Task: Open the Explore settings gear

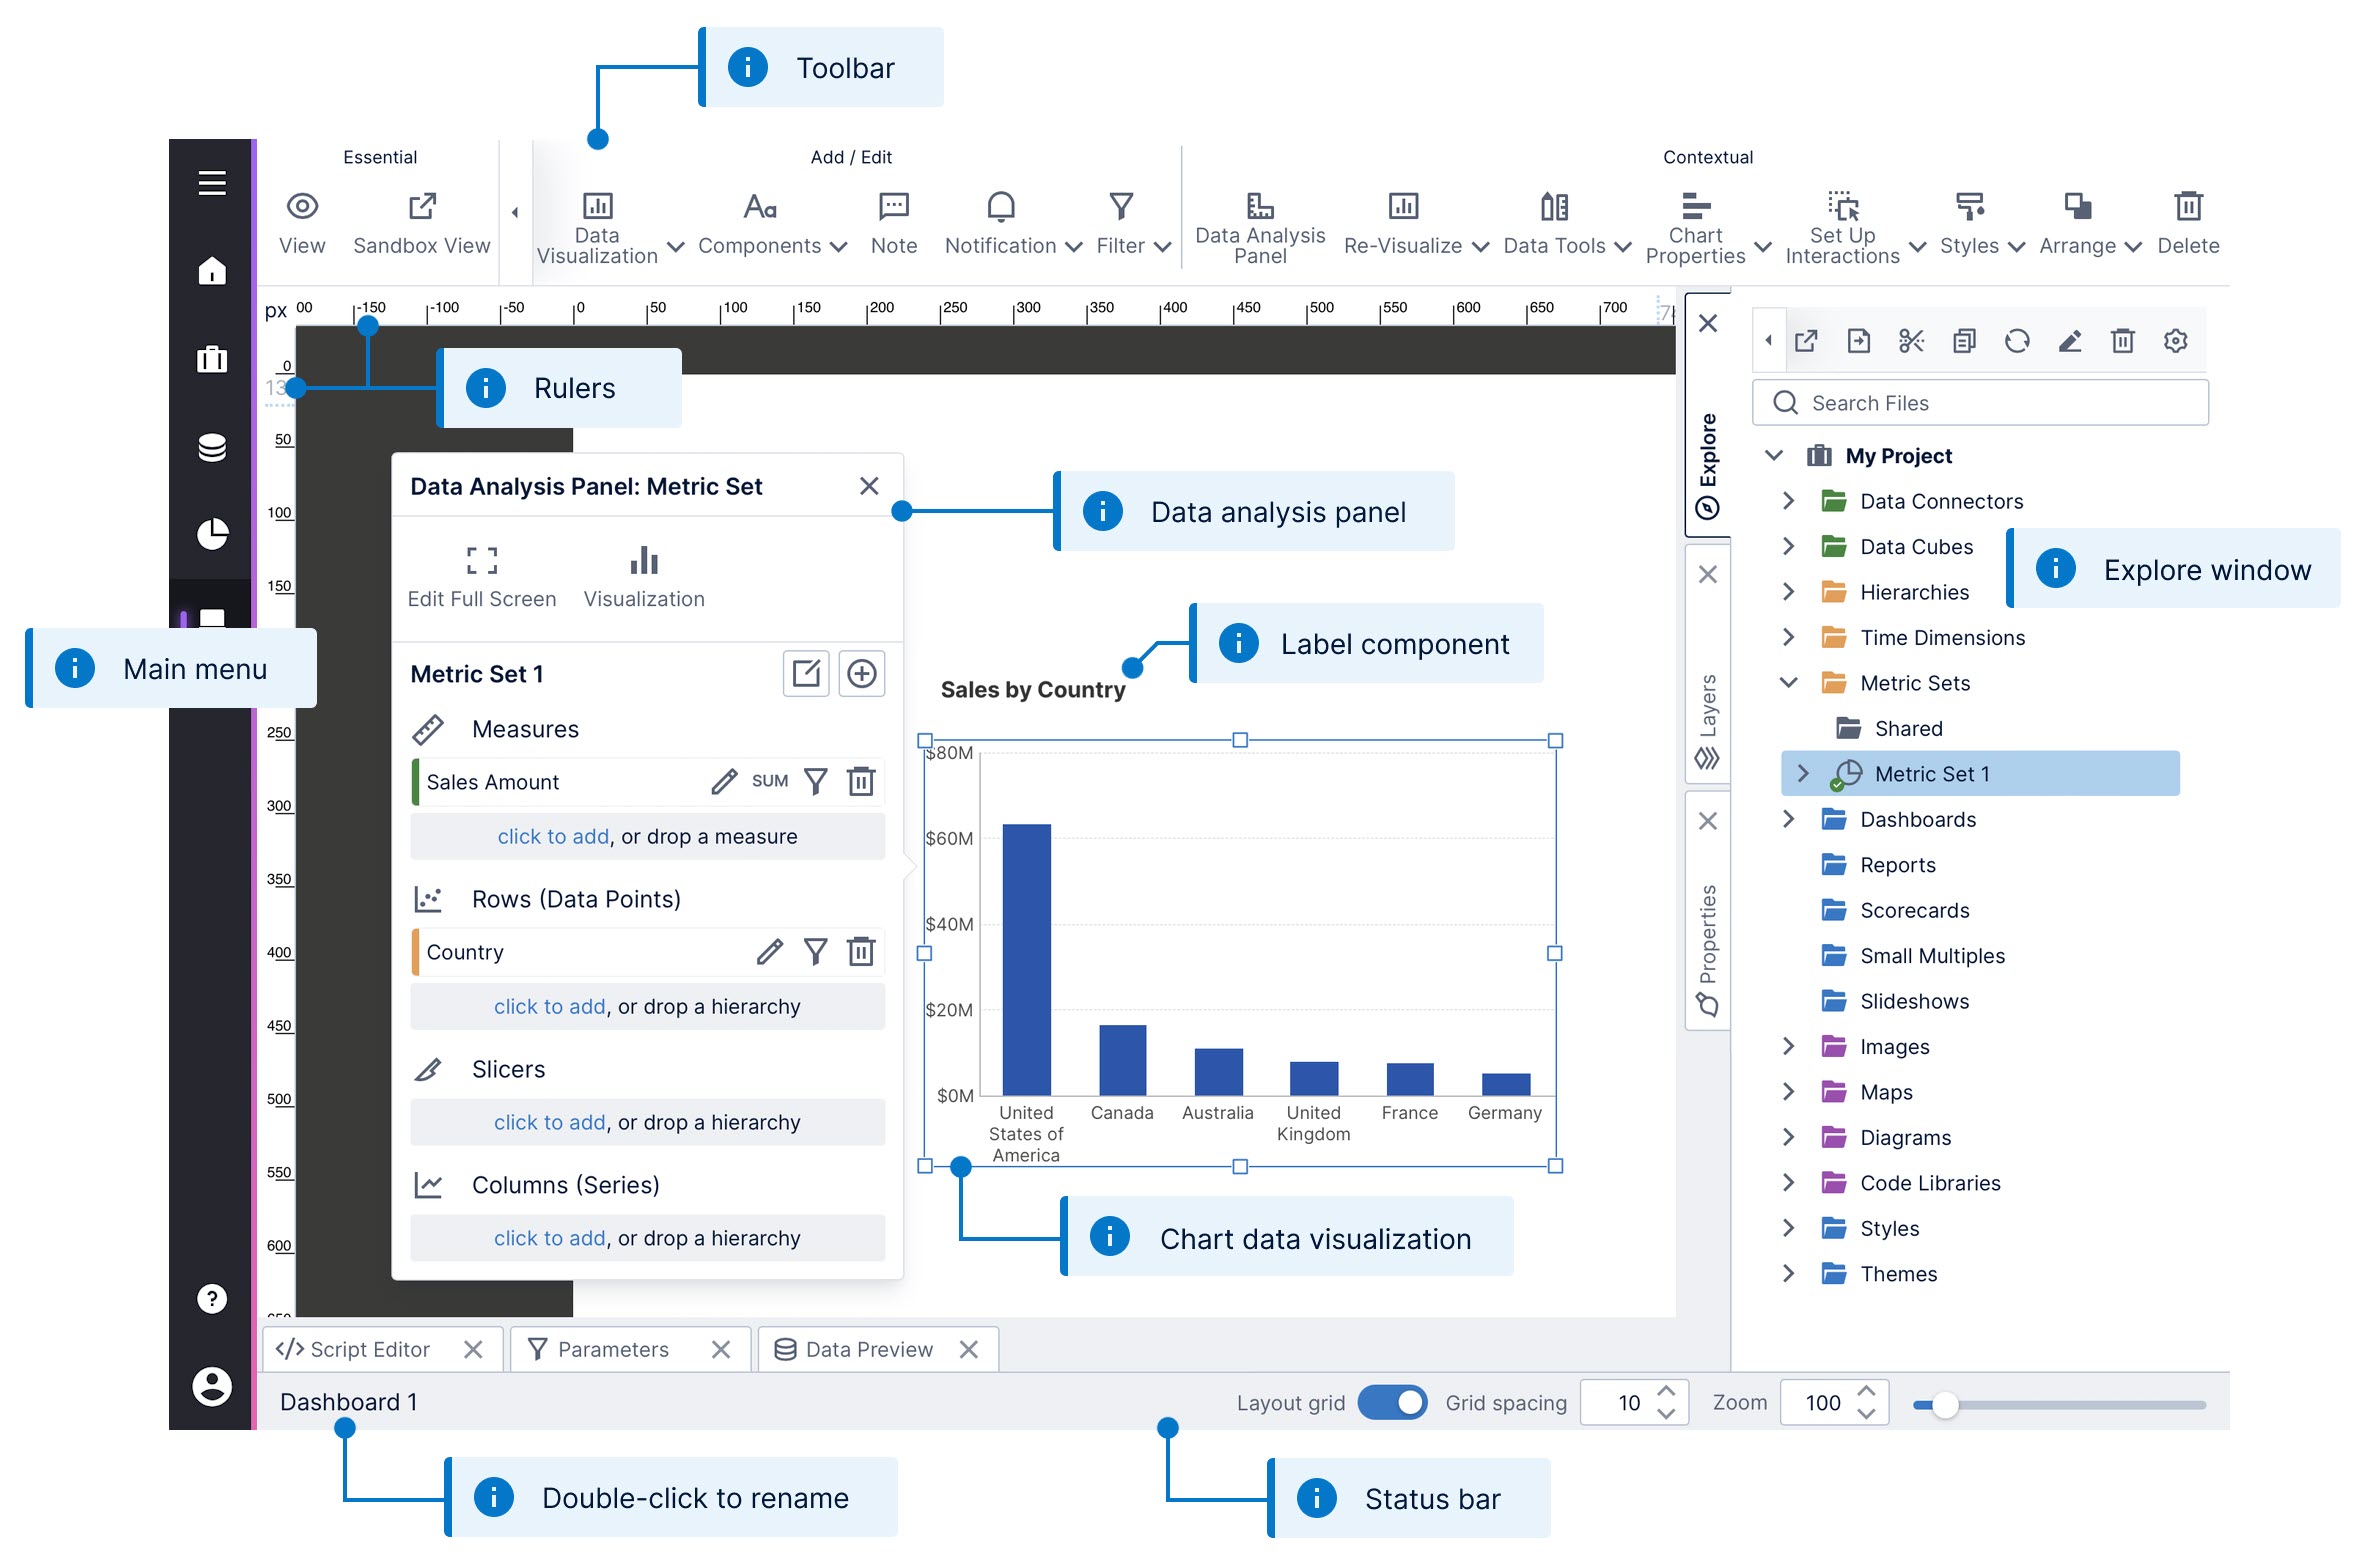Action: (2175, 341)
